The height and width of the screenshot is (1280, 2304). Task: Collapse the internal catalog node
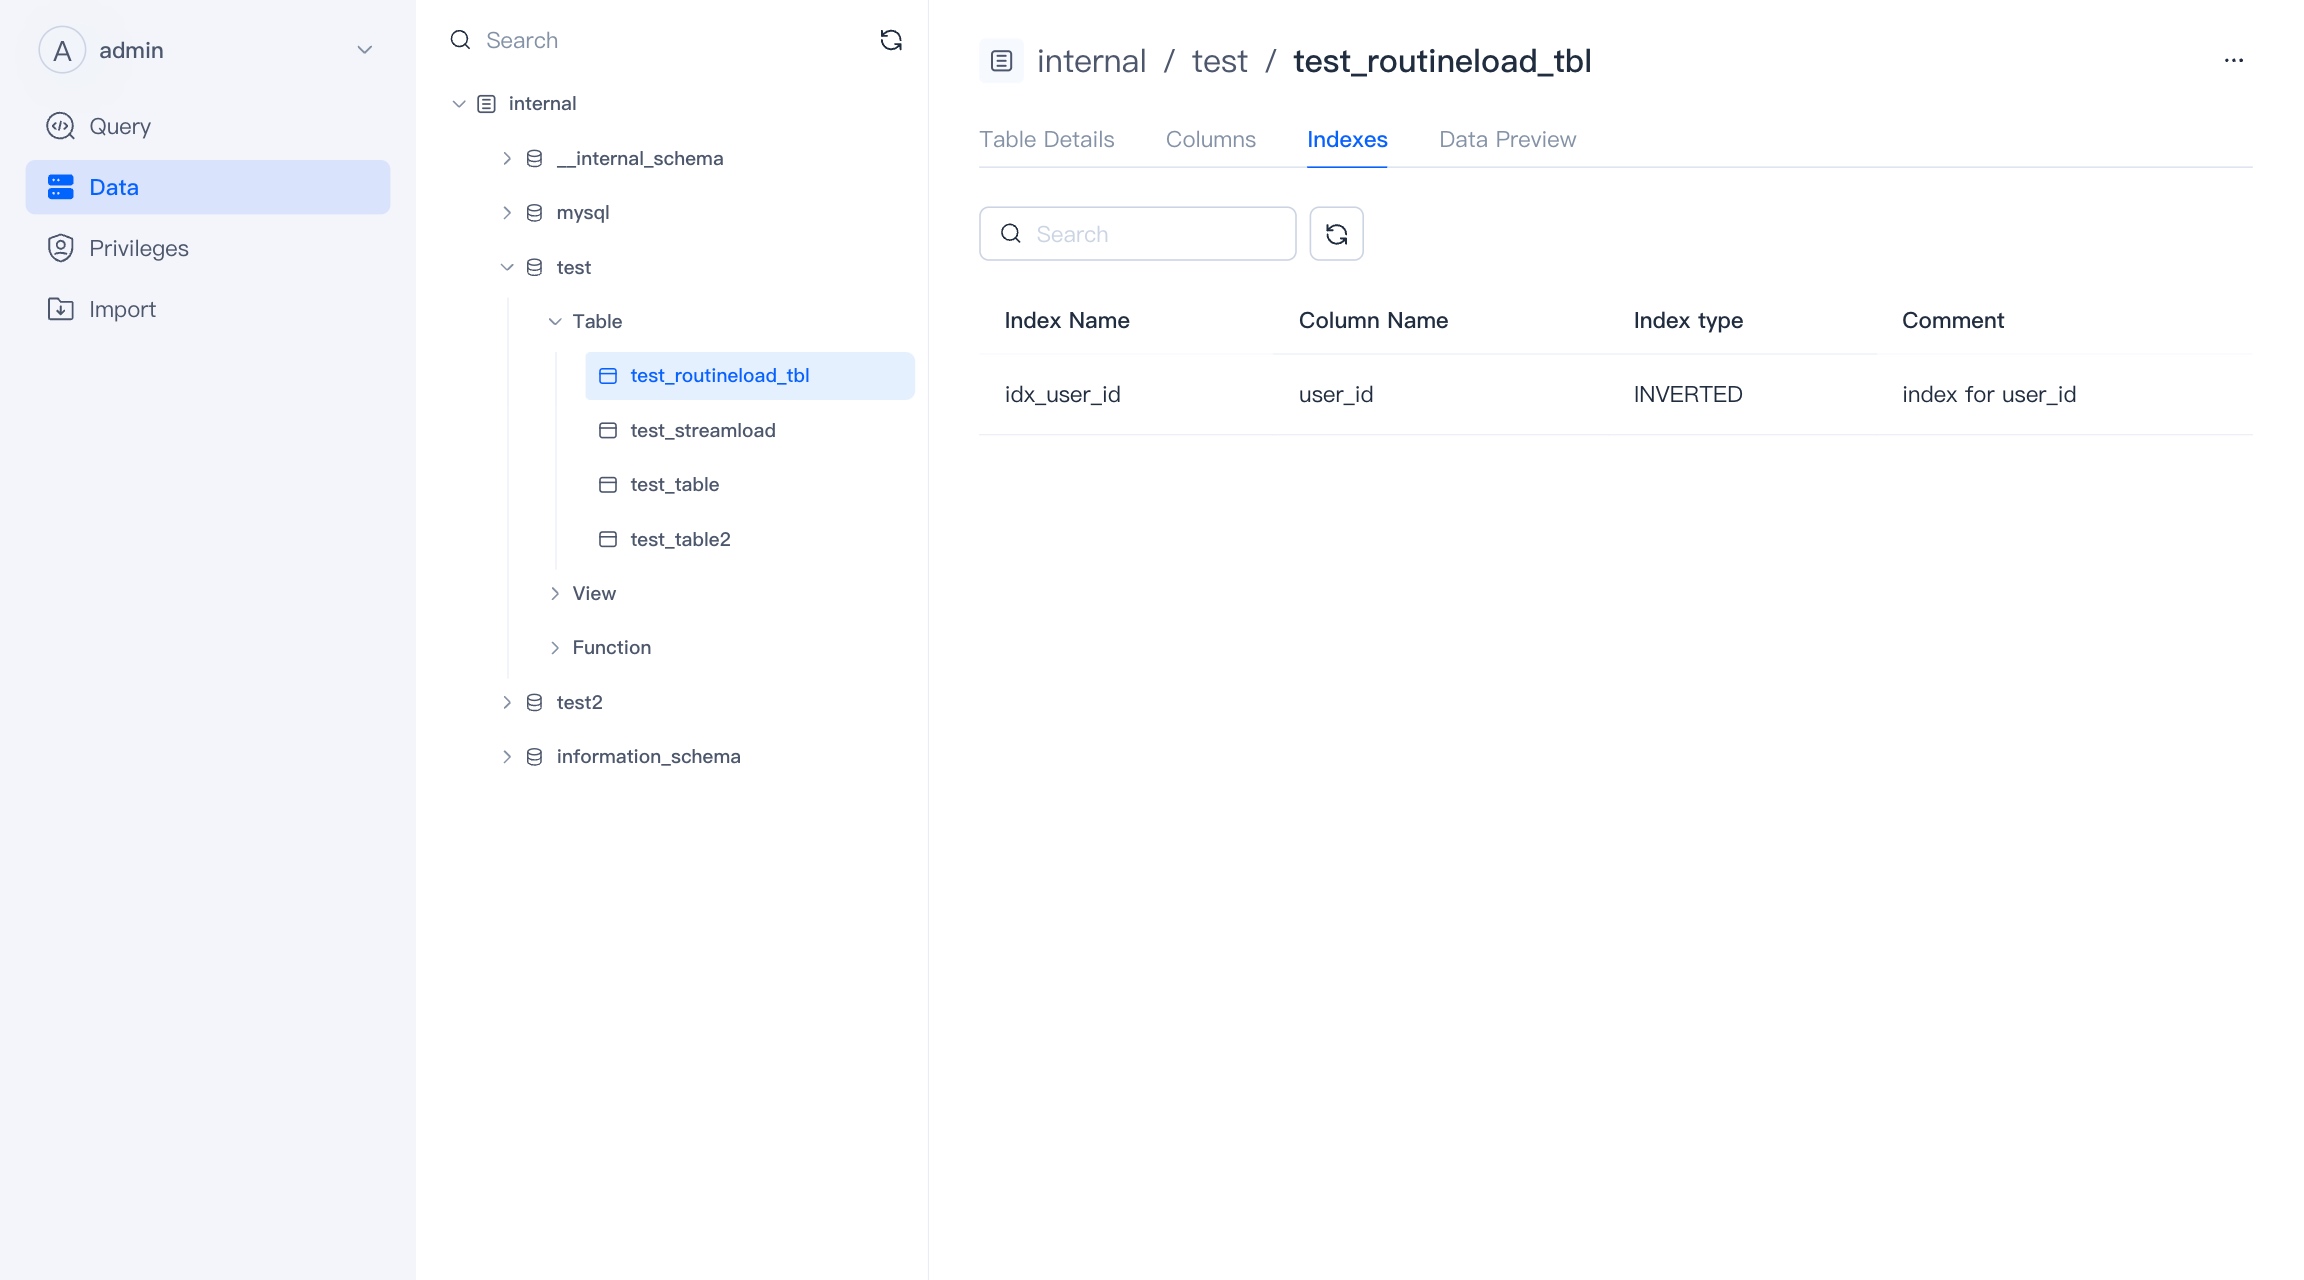coord(459,104)
